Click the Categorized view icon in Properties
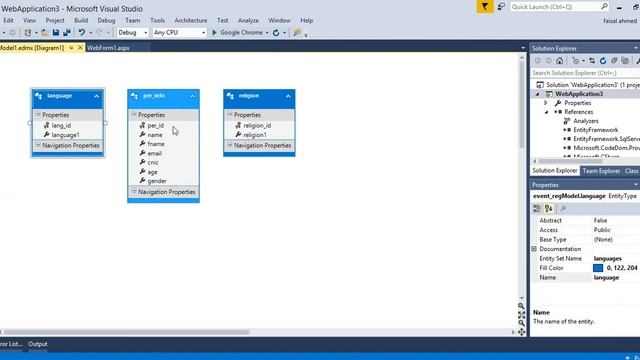 537,209
